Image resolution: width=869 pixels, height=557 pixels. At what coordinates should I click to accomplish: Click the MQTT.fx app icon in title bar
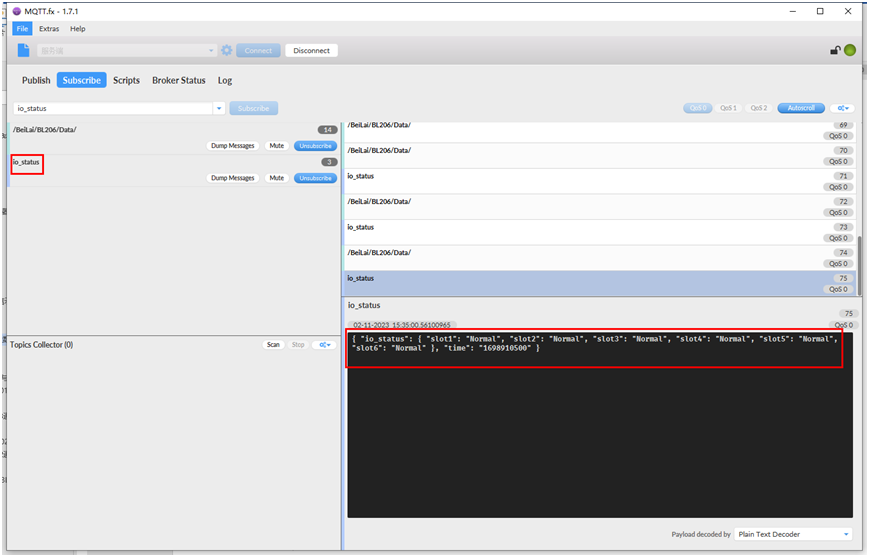tap(17, 11)
